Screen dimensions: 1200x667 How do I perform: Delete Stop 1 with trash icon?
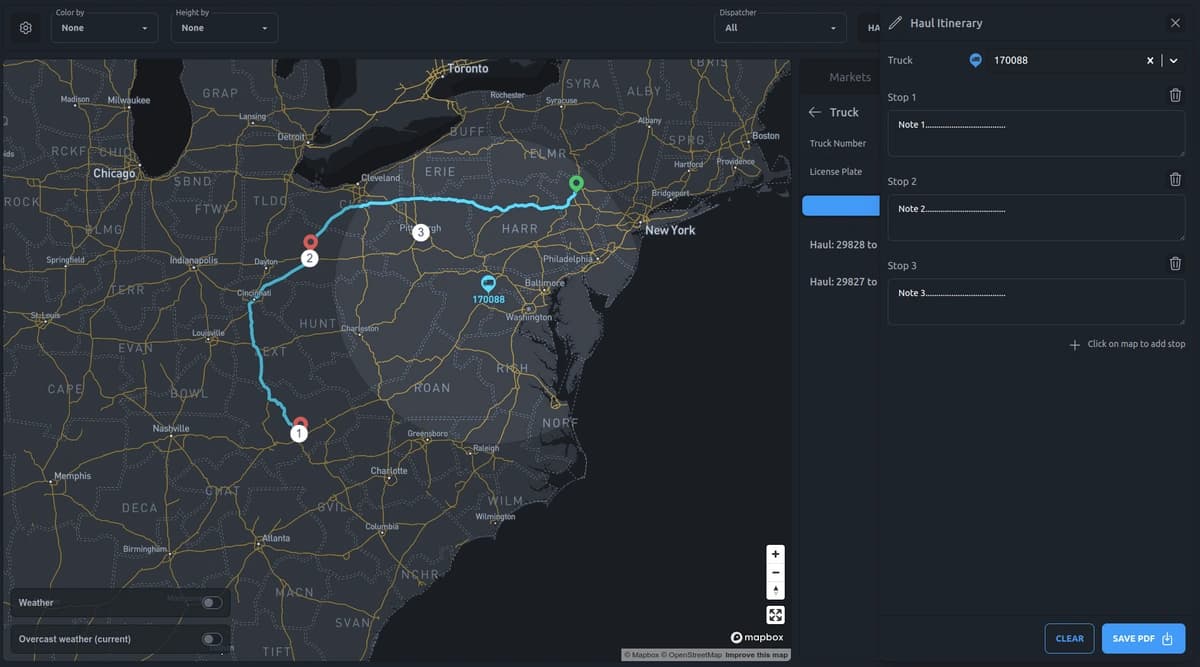pyautogui.click(x=1176, y=96)
